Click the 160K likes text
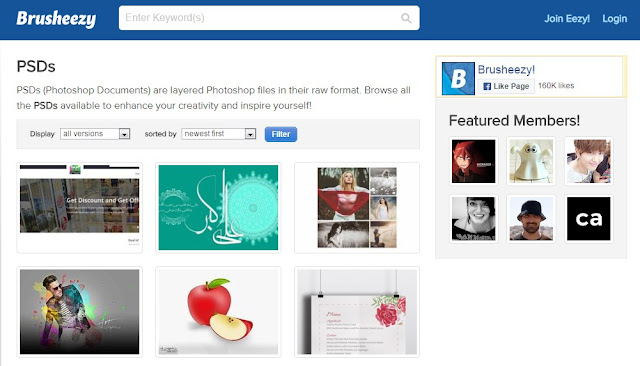The height and width of the screenshot is (366, 640). pyautogui.click(x=556, y=86)
